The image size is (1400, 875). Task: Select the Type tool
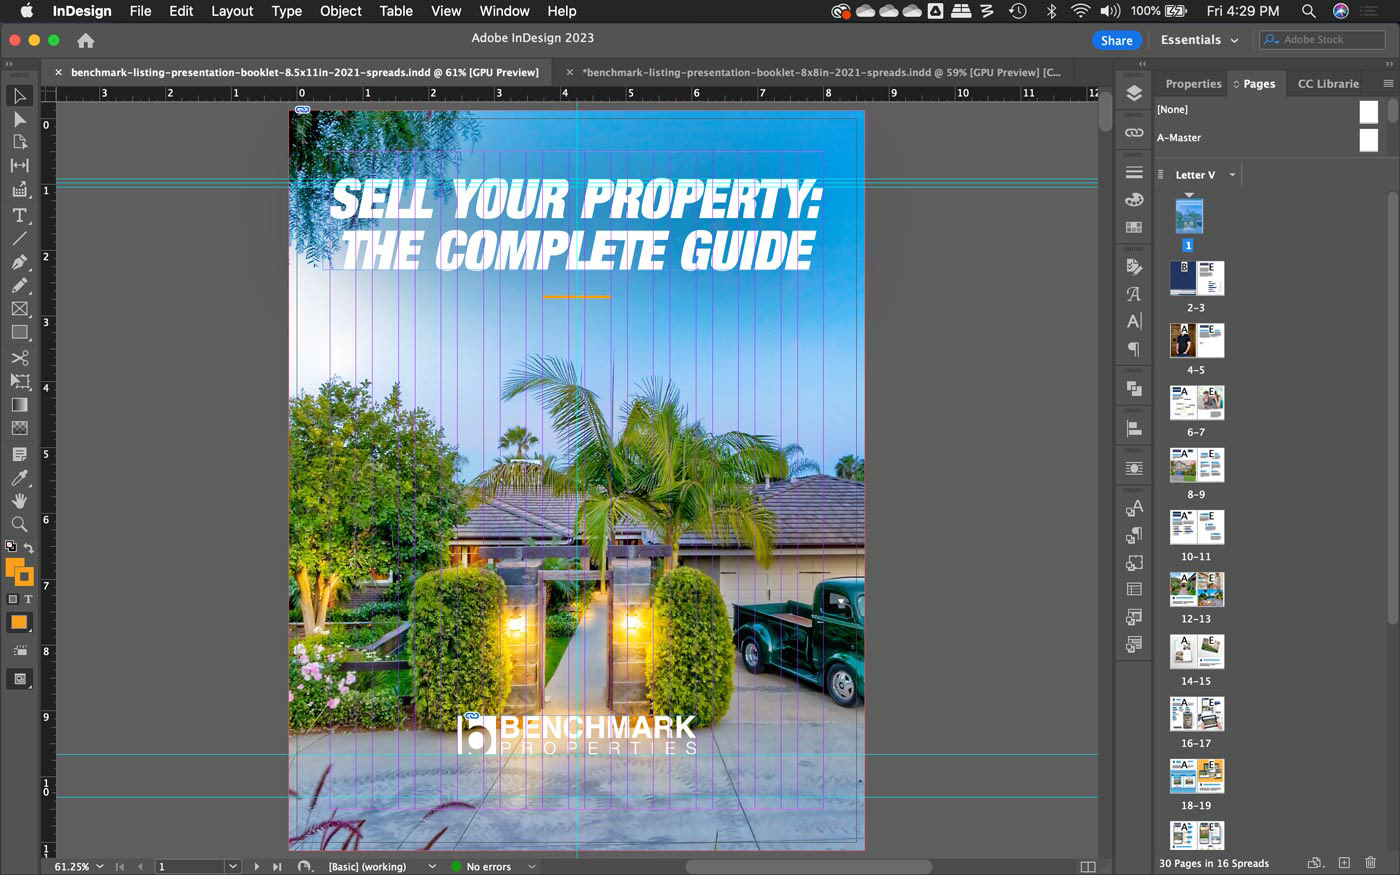19,215
